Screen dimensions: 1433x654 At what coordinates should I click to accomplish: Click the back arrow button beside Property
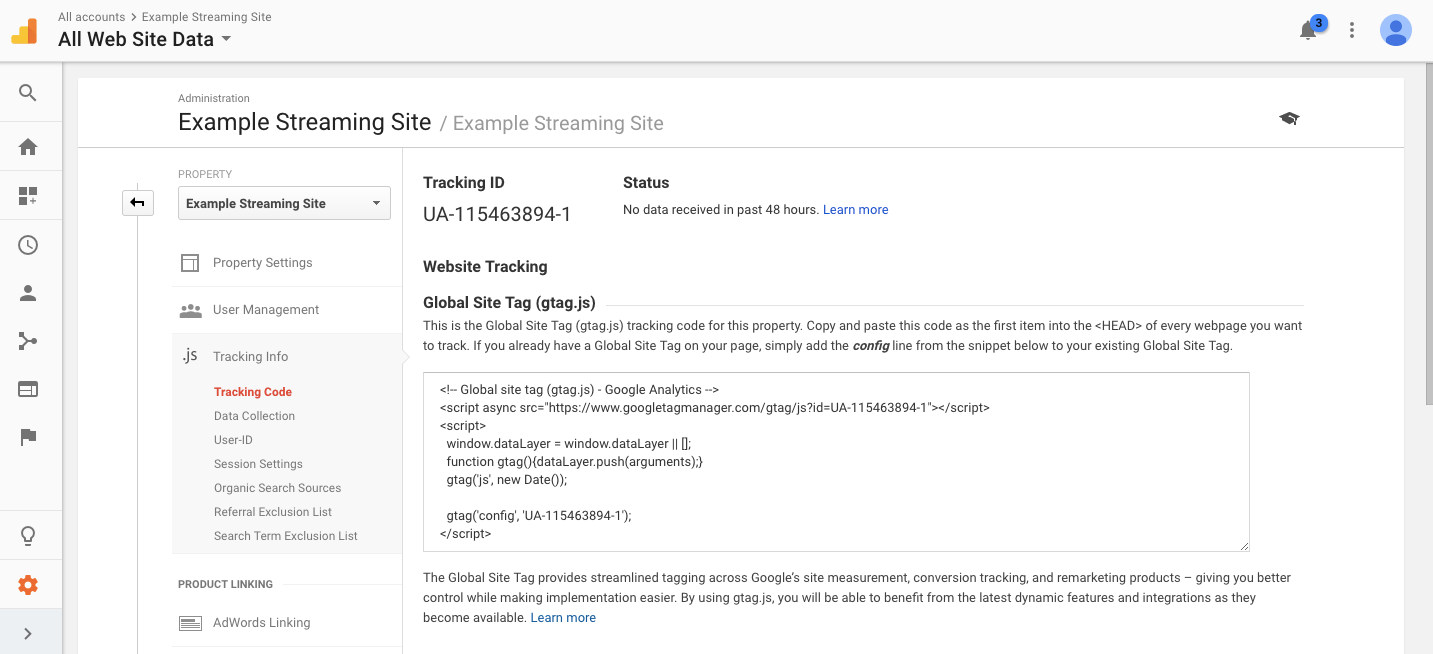138,203
